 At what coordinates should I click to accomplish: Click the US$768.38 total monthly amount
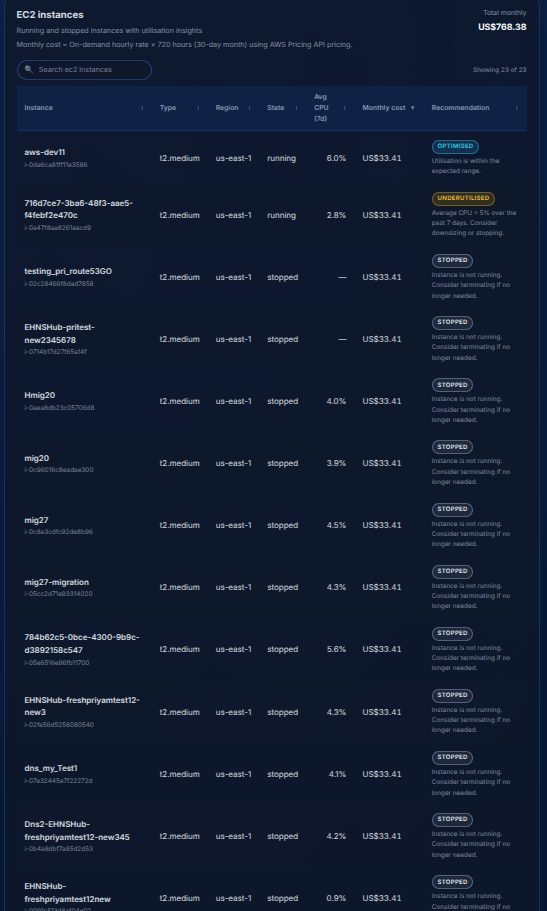pos(502,27)
